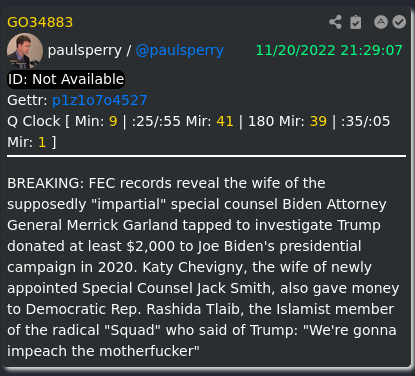Click the share icon on the post

click(x=335, y=22)
